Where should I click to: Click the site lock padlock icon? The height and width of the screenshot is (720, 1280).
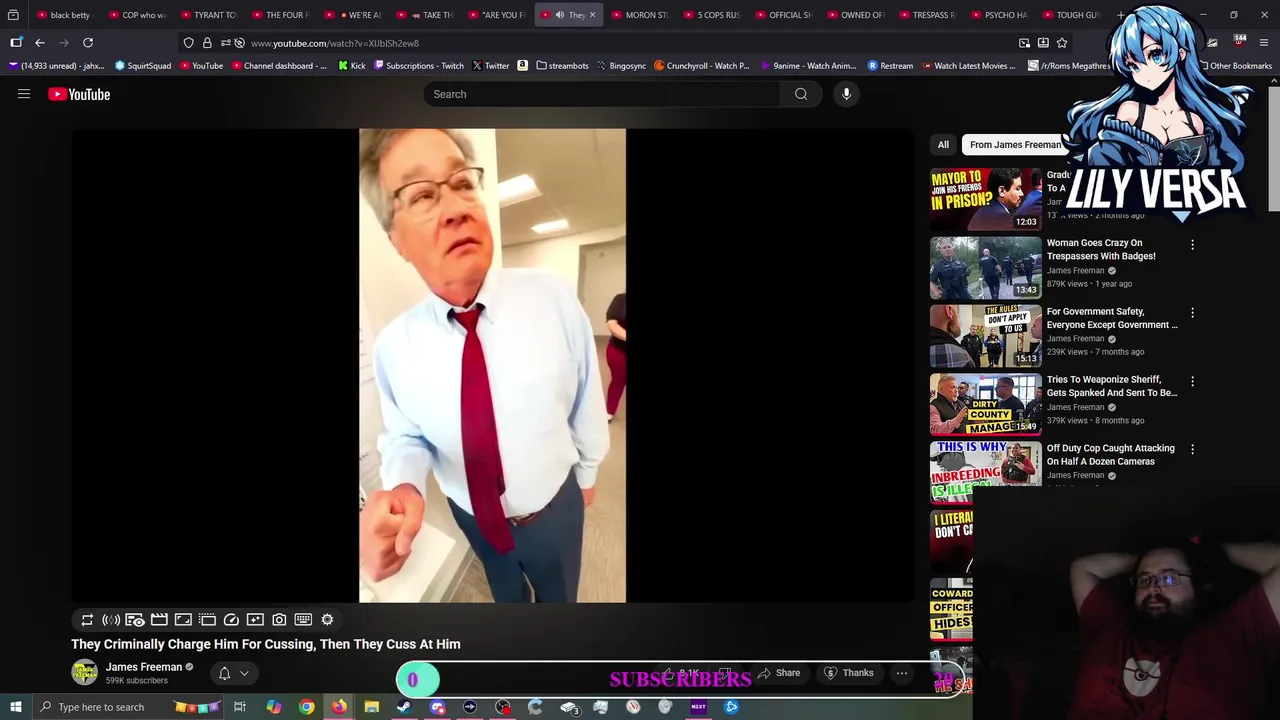[207, 43]
